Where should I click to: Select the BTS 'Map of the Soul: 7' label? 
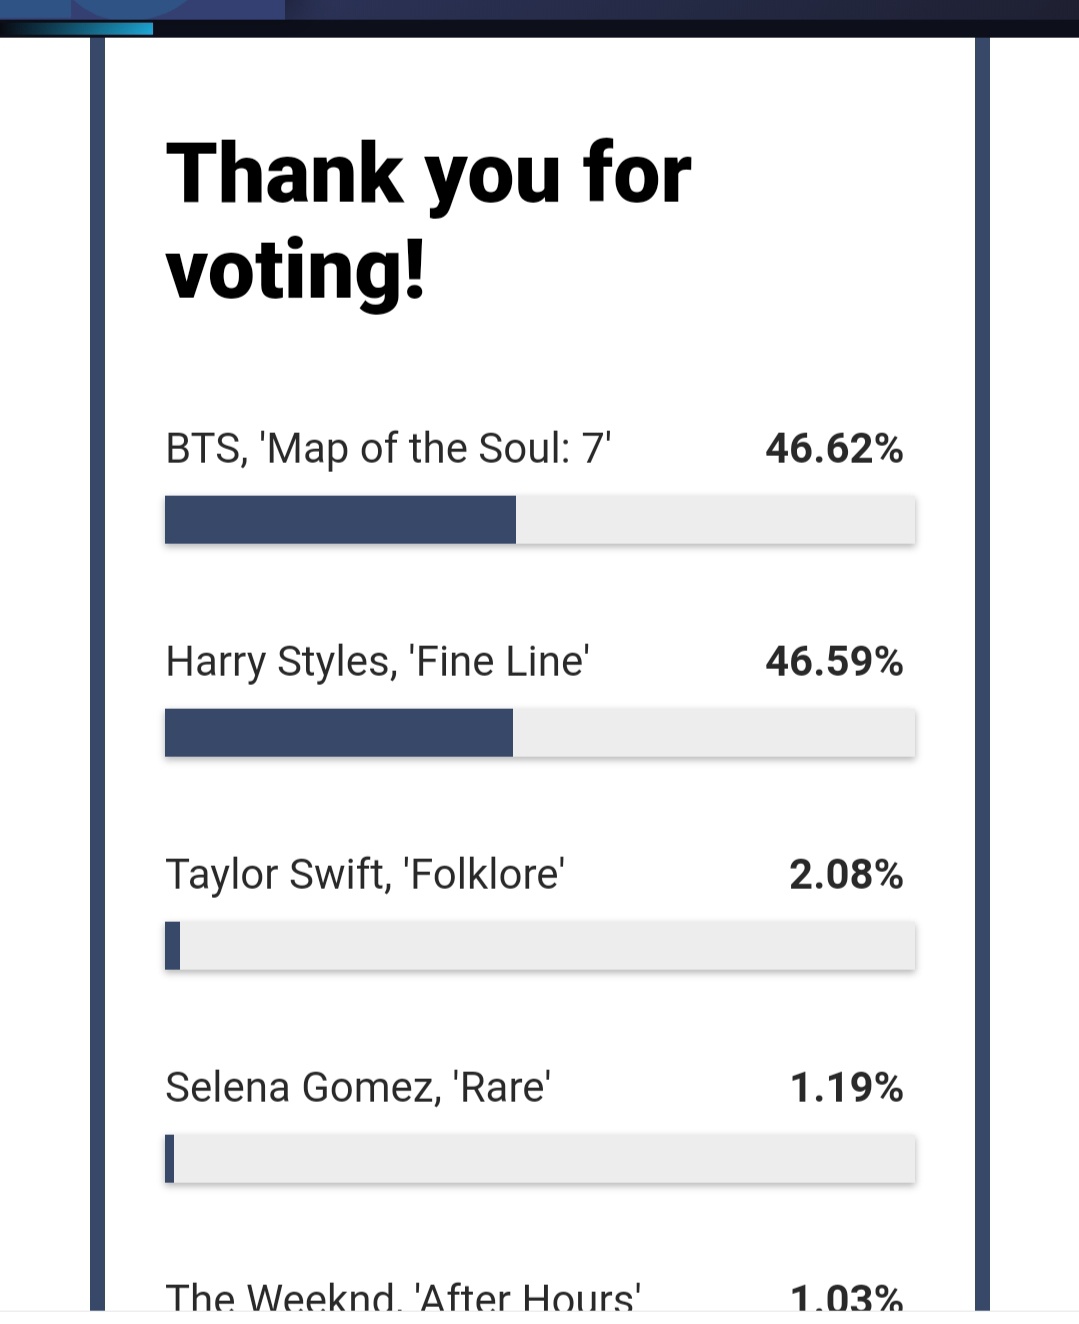pyautogui.click(x=388, y=449)
